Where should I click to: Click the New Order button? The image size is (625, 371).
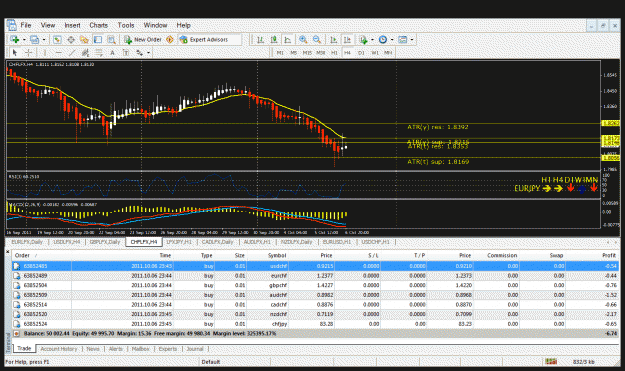click(143, 39)
